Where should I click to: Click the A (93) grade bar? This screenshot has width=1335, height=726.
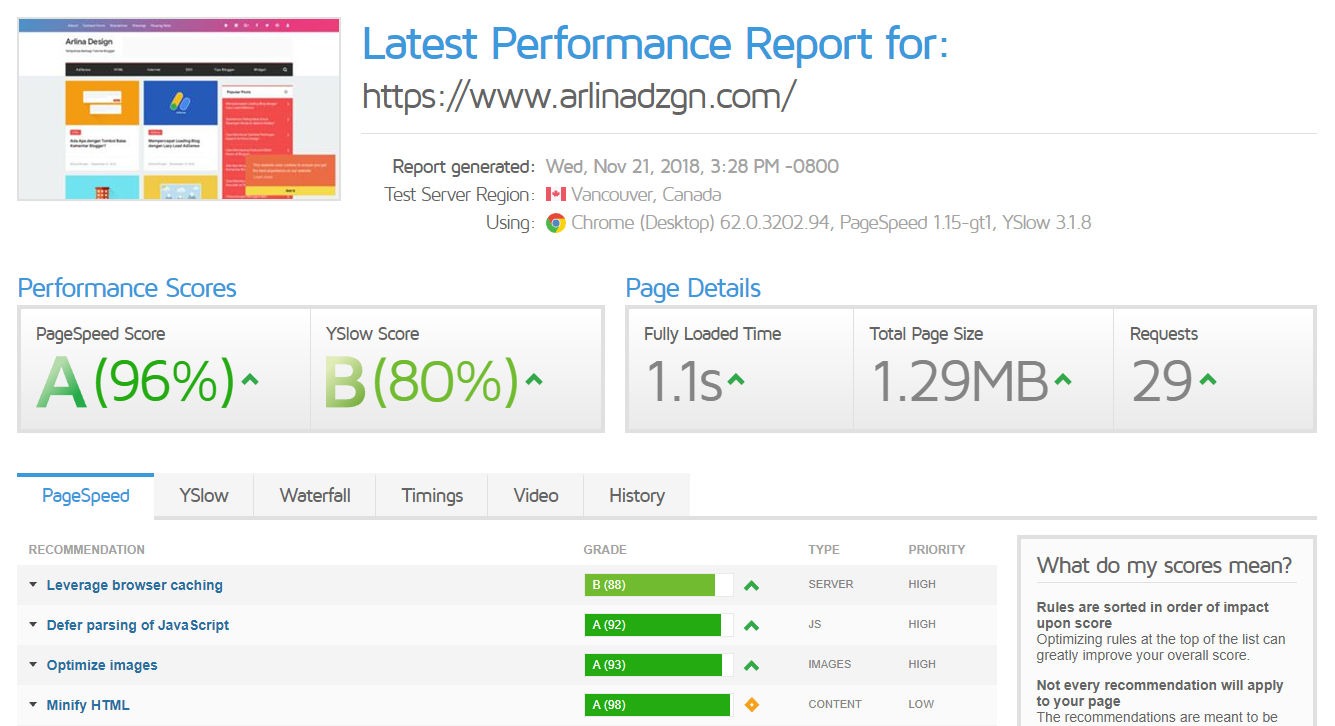pos(659,665)
